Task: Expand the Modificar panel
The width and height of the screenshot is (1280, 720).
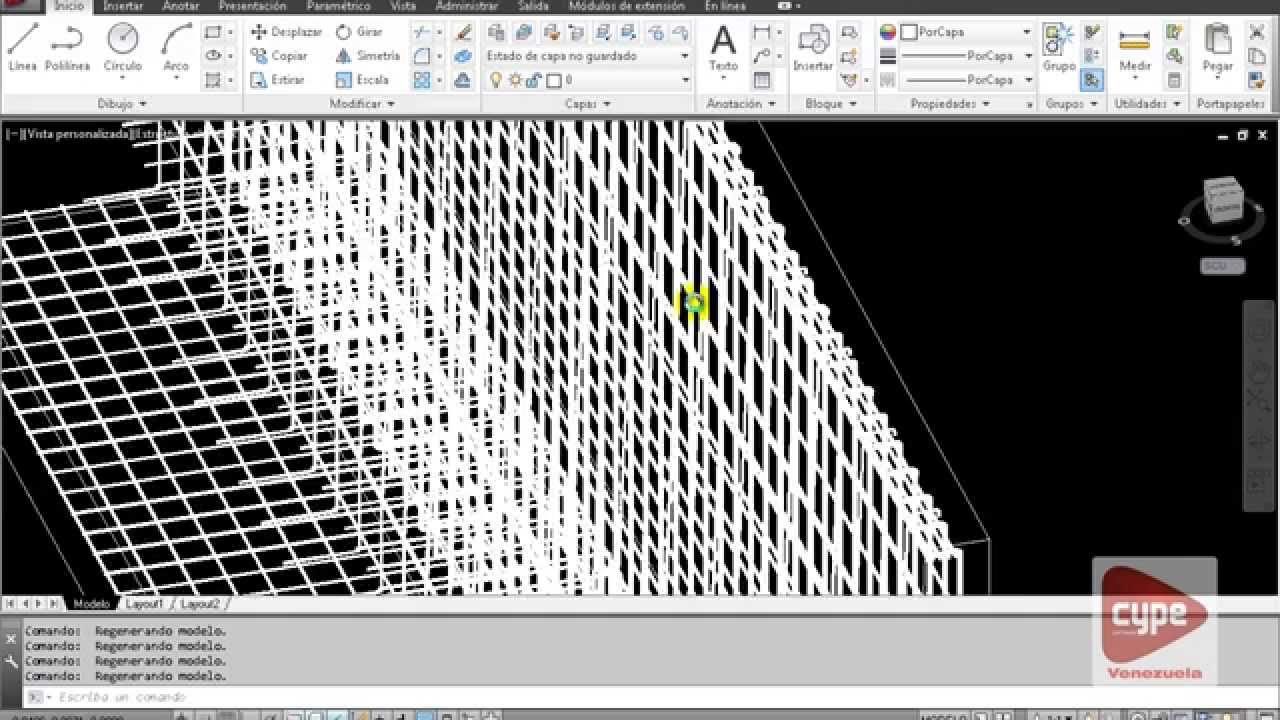Action: point(362,103)
